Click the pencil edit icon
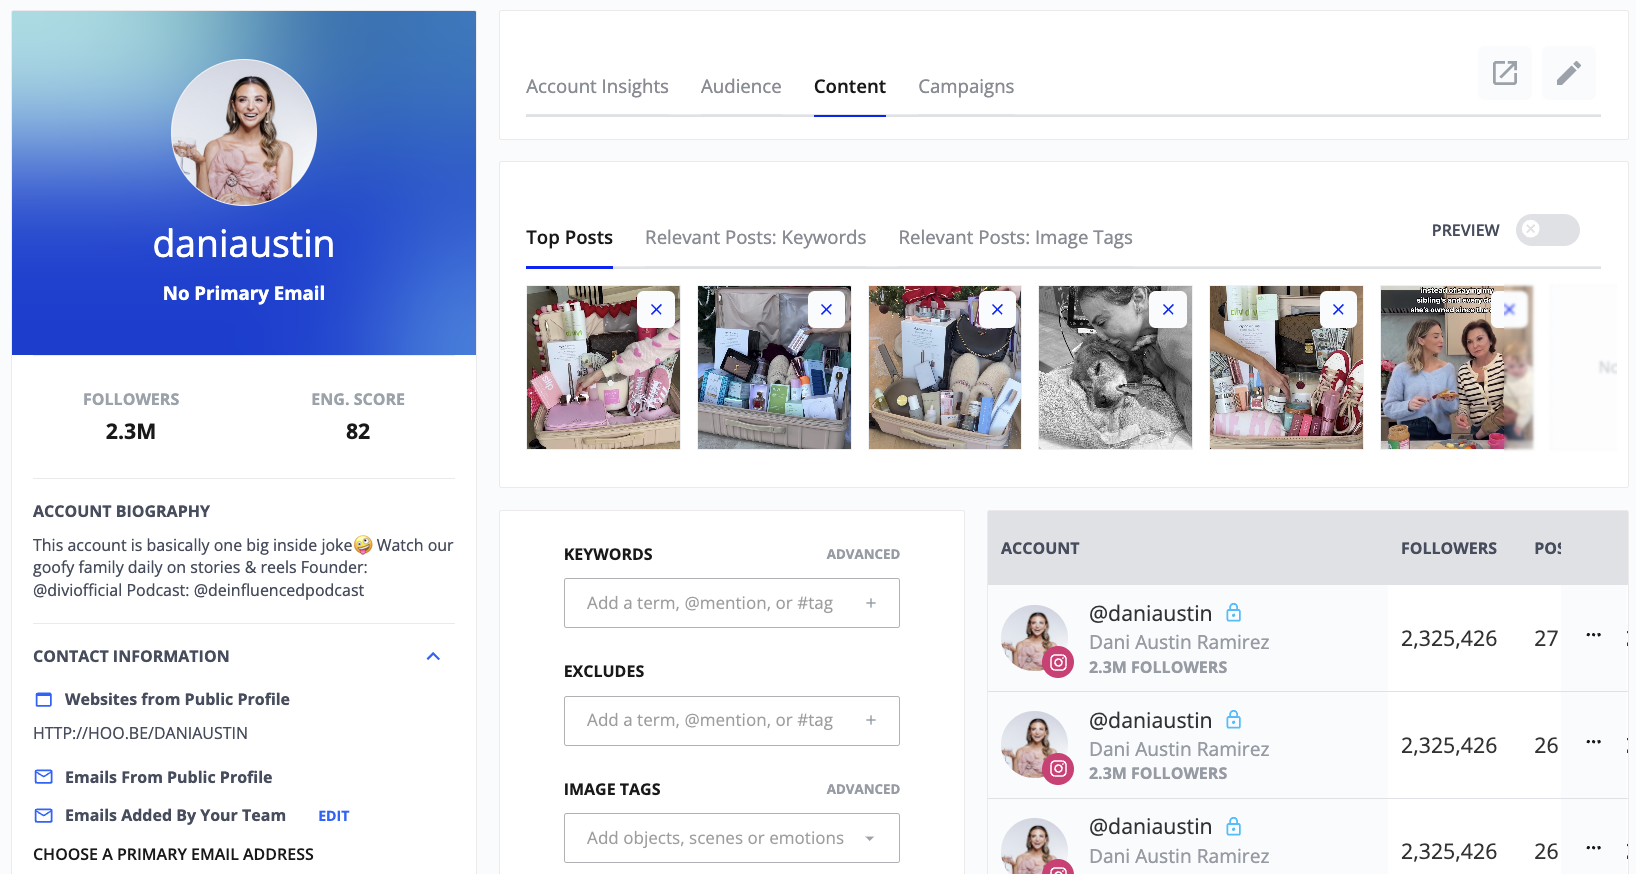 1569,73
